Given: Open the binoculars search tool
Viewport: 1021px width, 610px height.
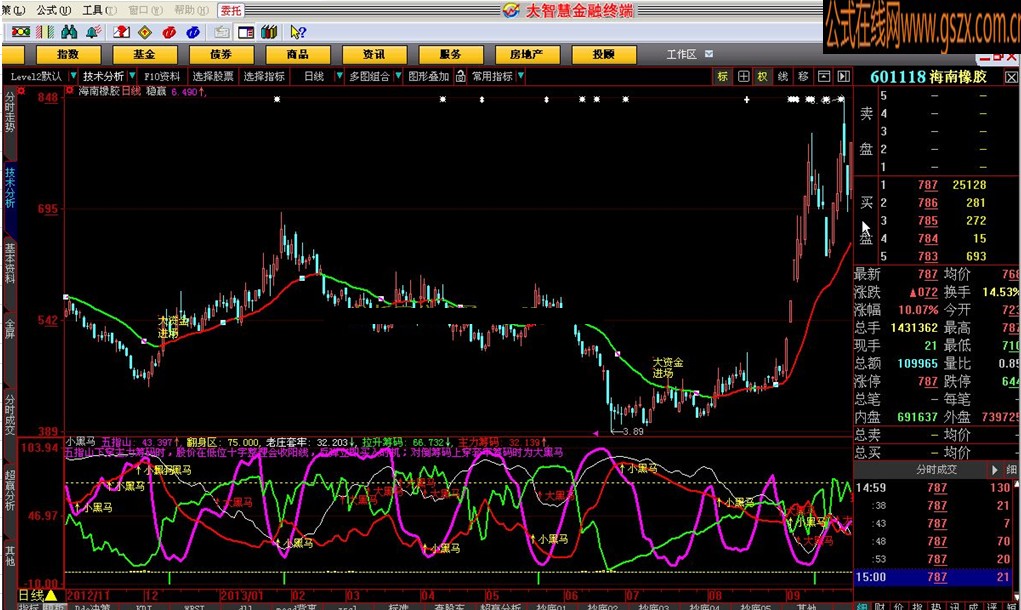Looking at the screenshot, I should 67,32.
